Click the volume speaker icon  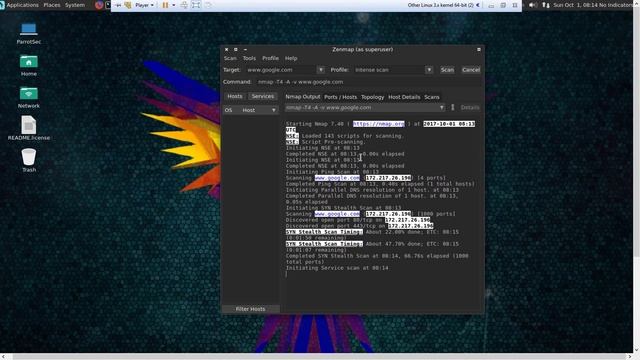(532, 5)
